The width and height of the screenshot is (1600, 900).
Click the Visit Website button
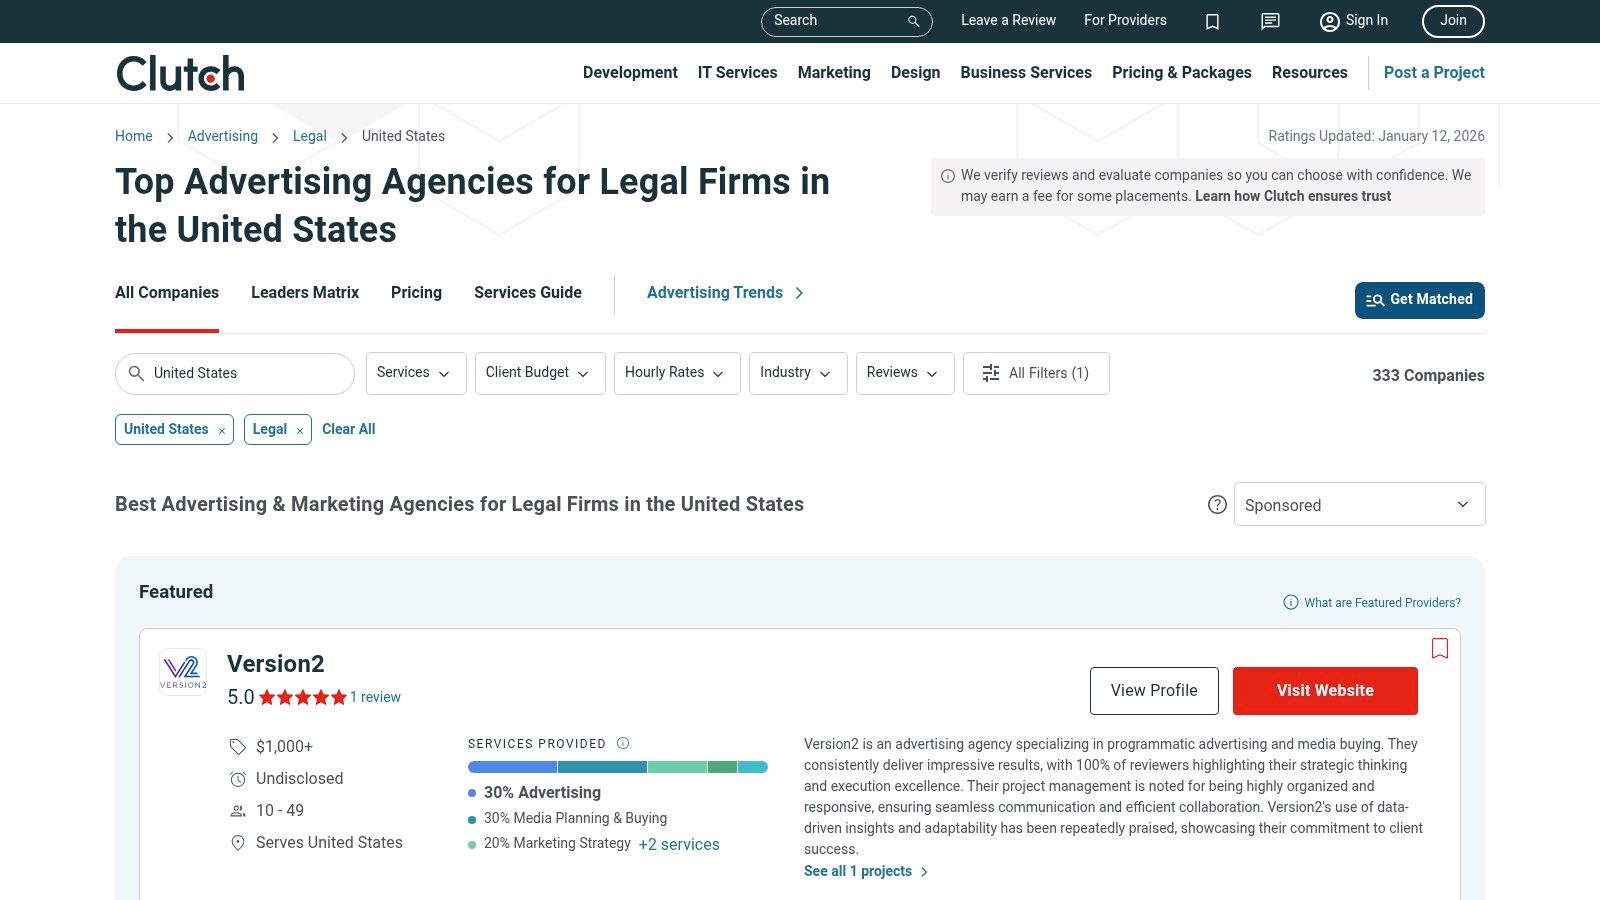[1324, 691]
